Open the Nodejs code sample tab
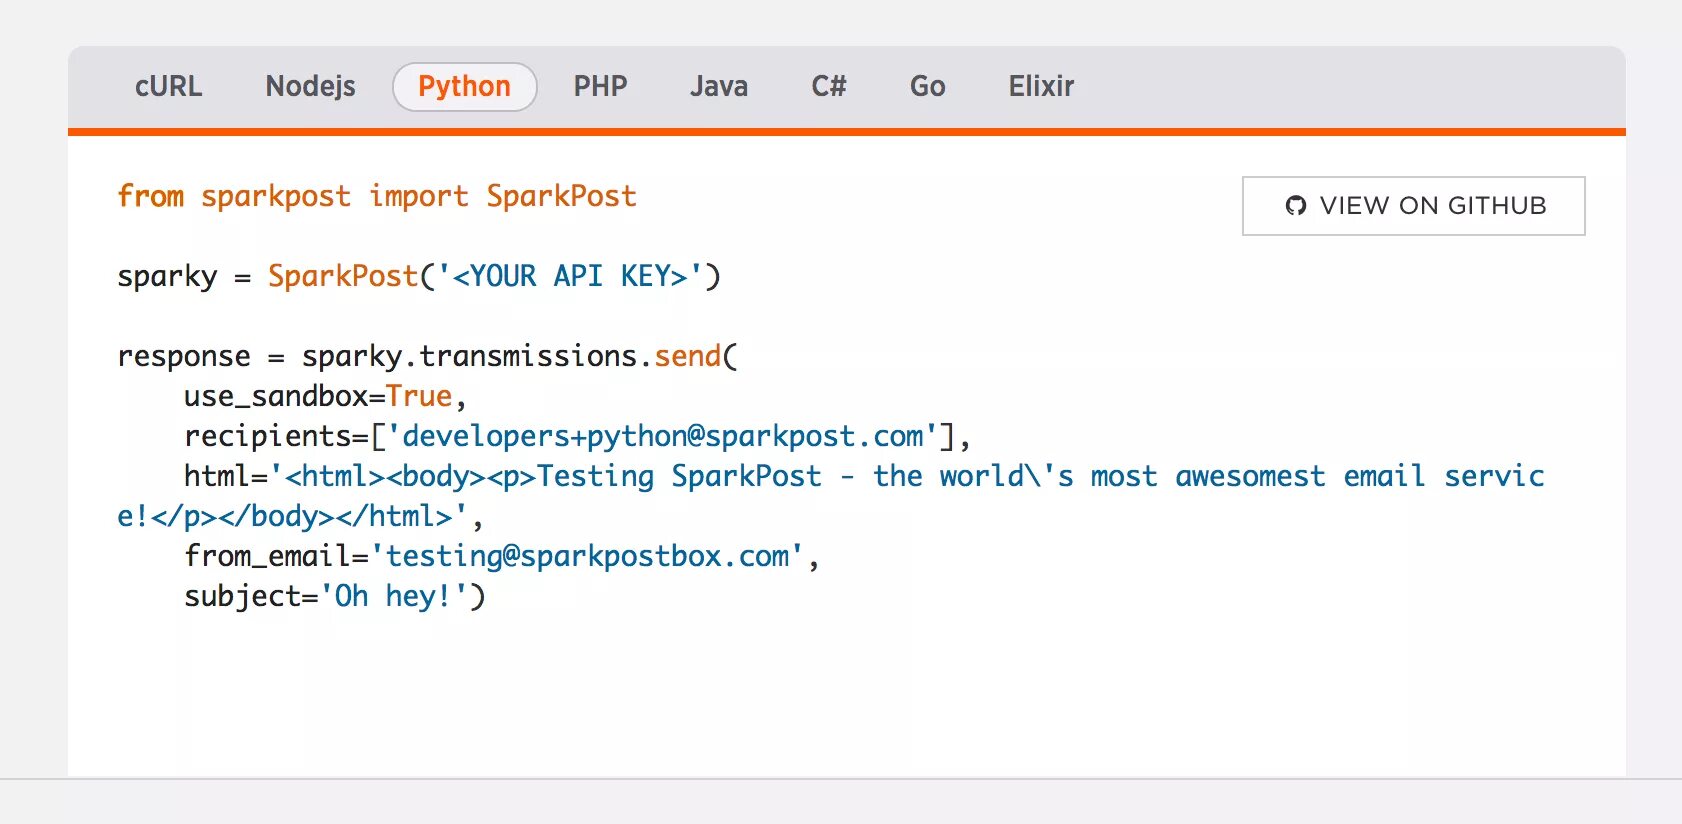This screenshot has height=824, width=1682. (x=310, y=87)
